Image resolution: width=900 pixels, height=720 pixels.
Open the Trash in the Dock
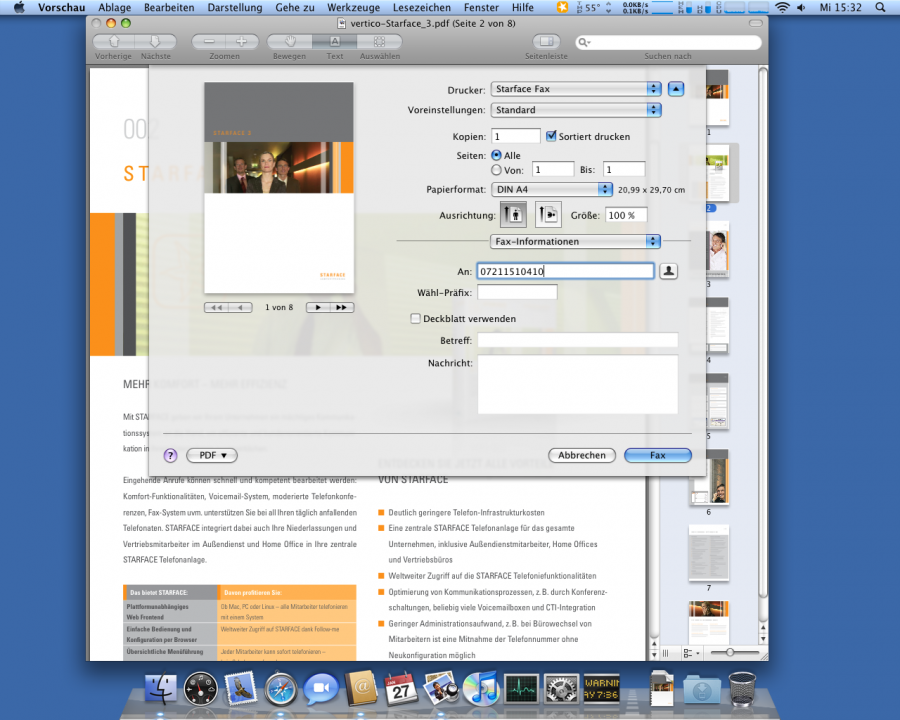coord(743,689)
